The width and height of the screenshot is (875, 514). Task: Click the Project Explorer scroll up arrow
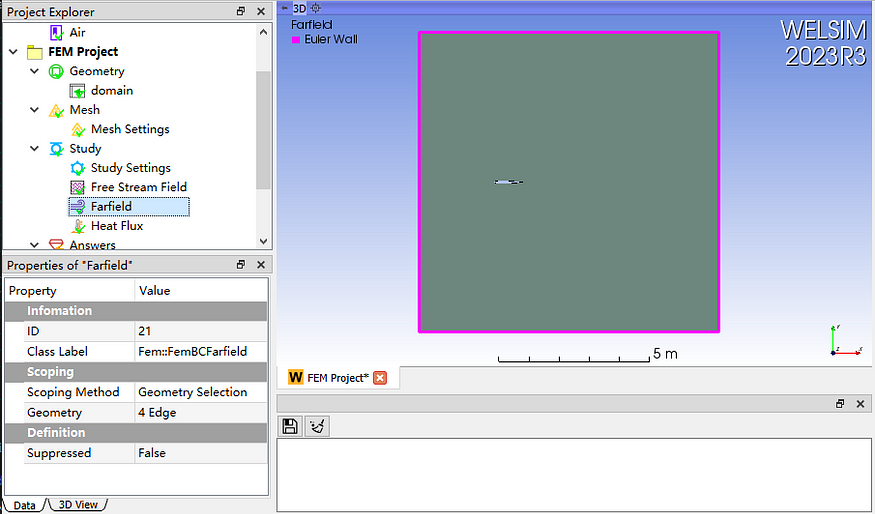tap(263, 32)
